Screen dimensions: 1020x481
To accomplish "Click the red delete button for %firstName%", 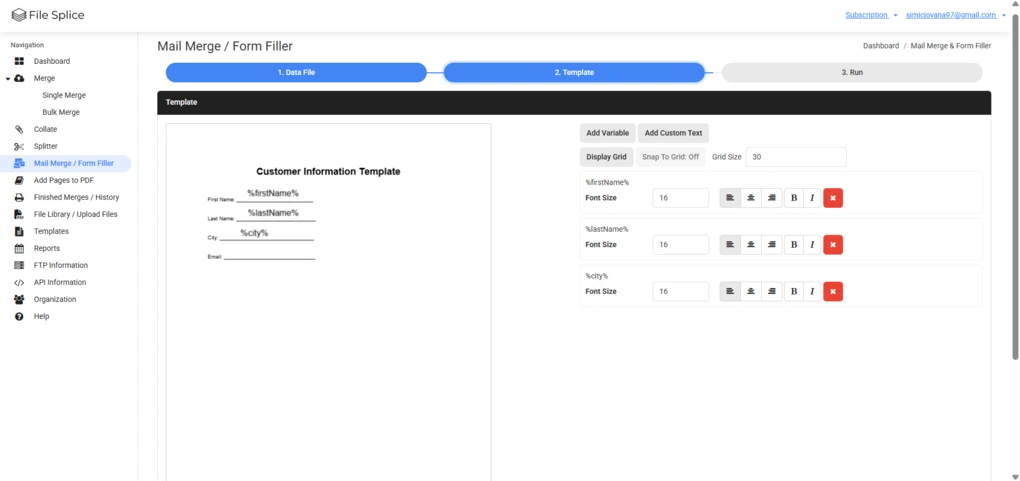I will 833,198.
